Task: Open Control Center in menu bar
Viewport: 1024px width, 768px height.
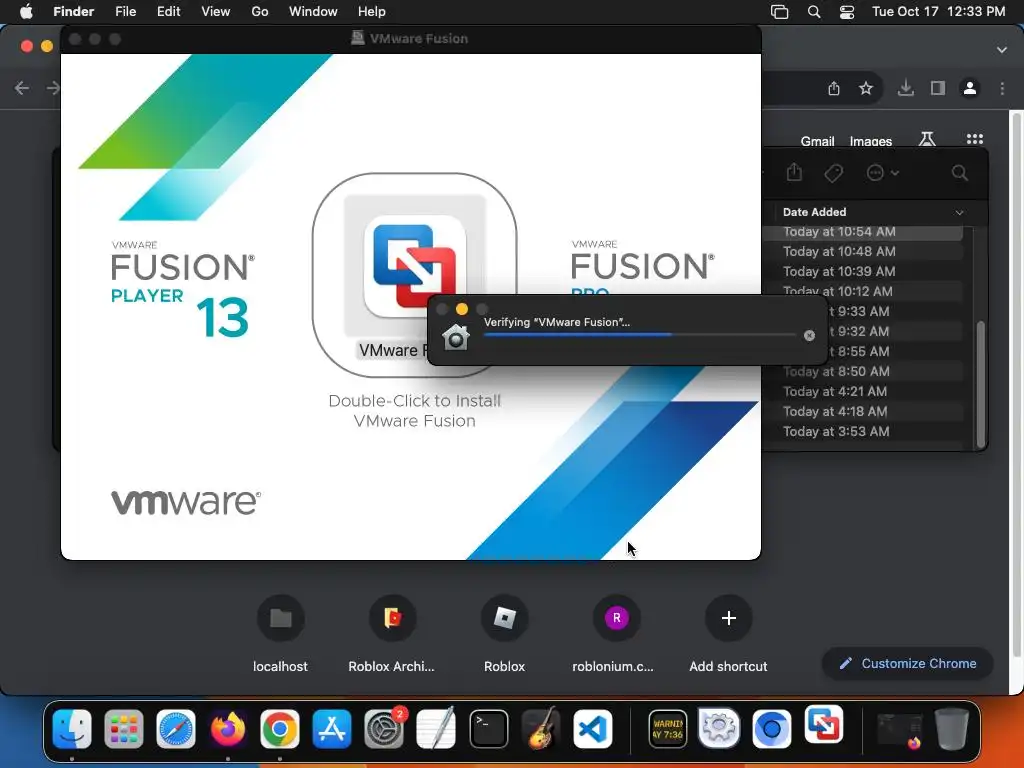Action: (x=847, y=12)
